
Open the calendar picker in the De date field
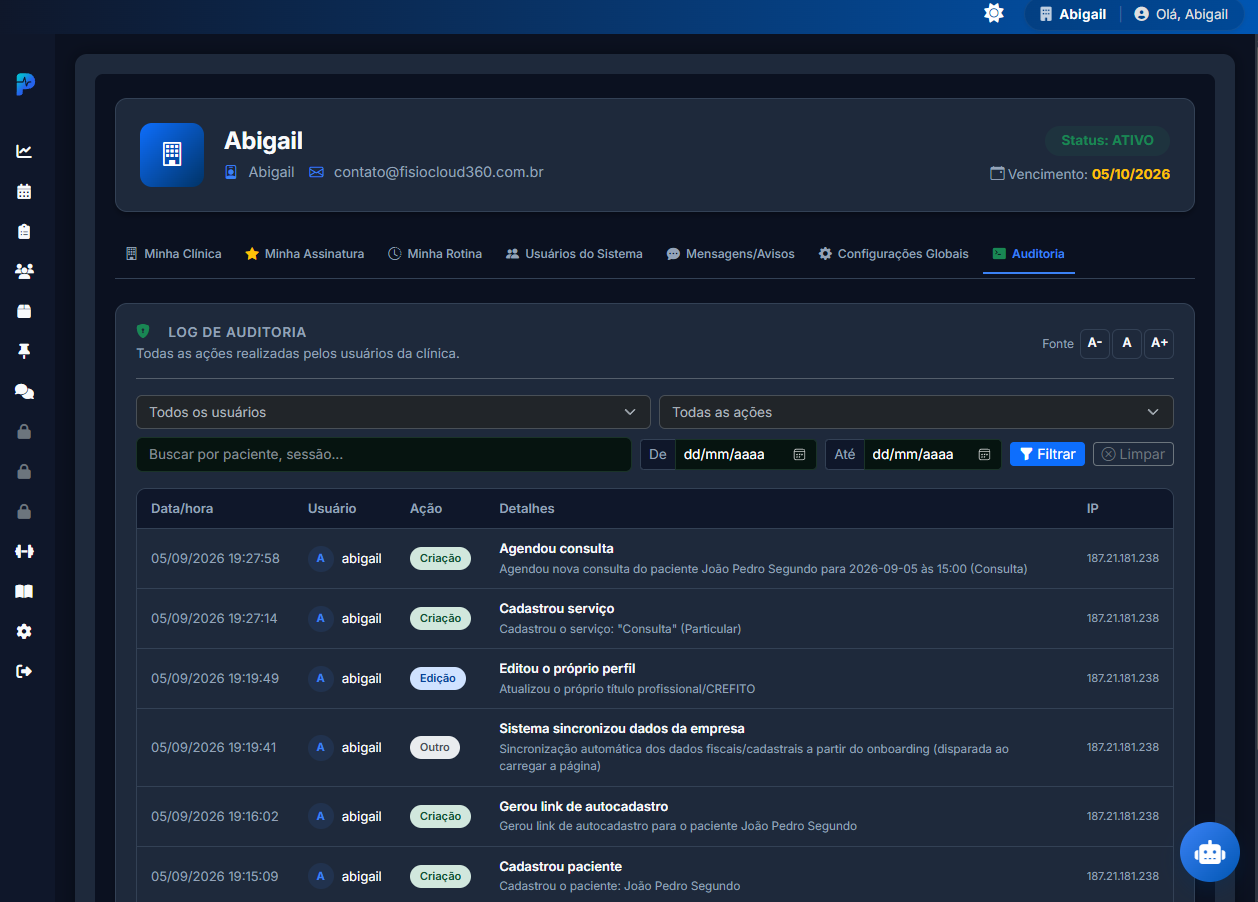pos(799,454)
